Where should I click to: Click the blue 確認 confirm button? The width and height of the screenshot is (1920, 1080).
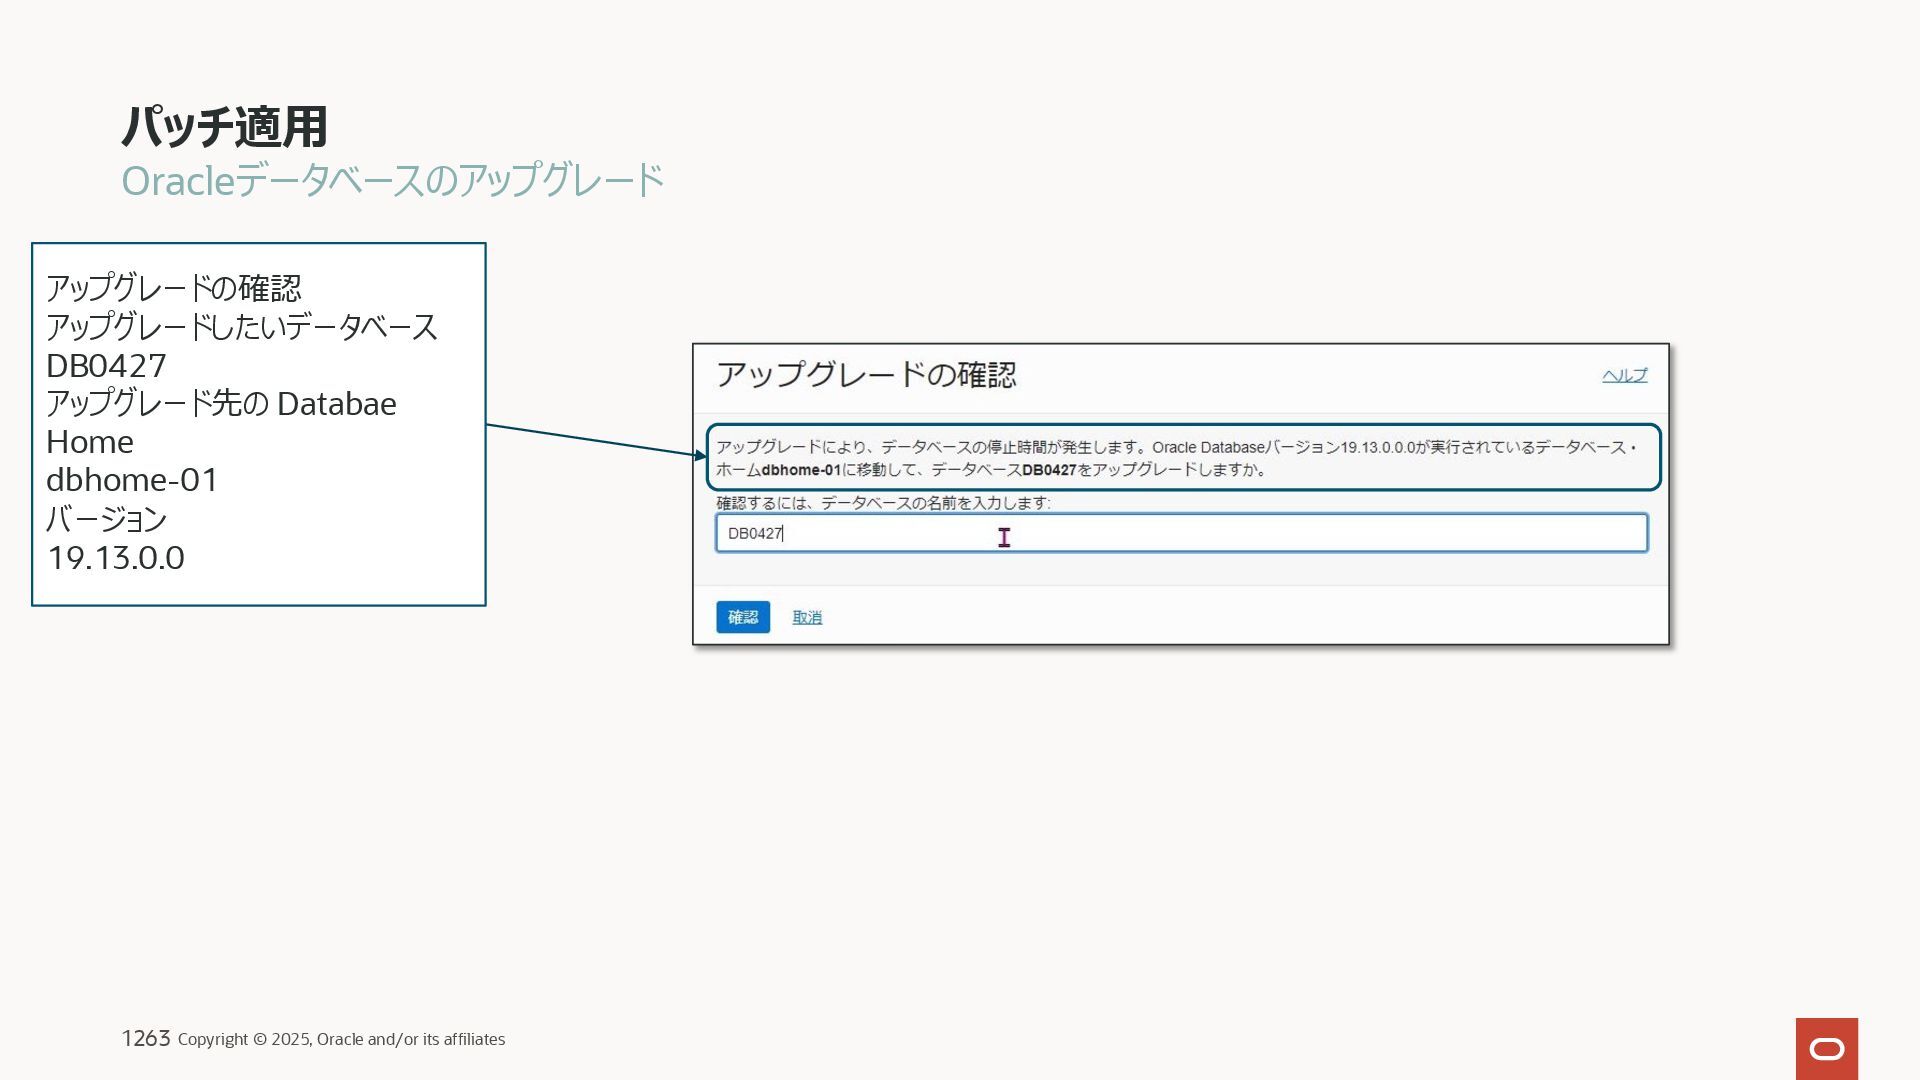(742, 617)
